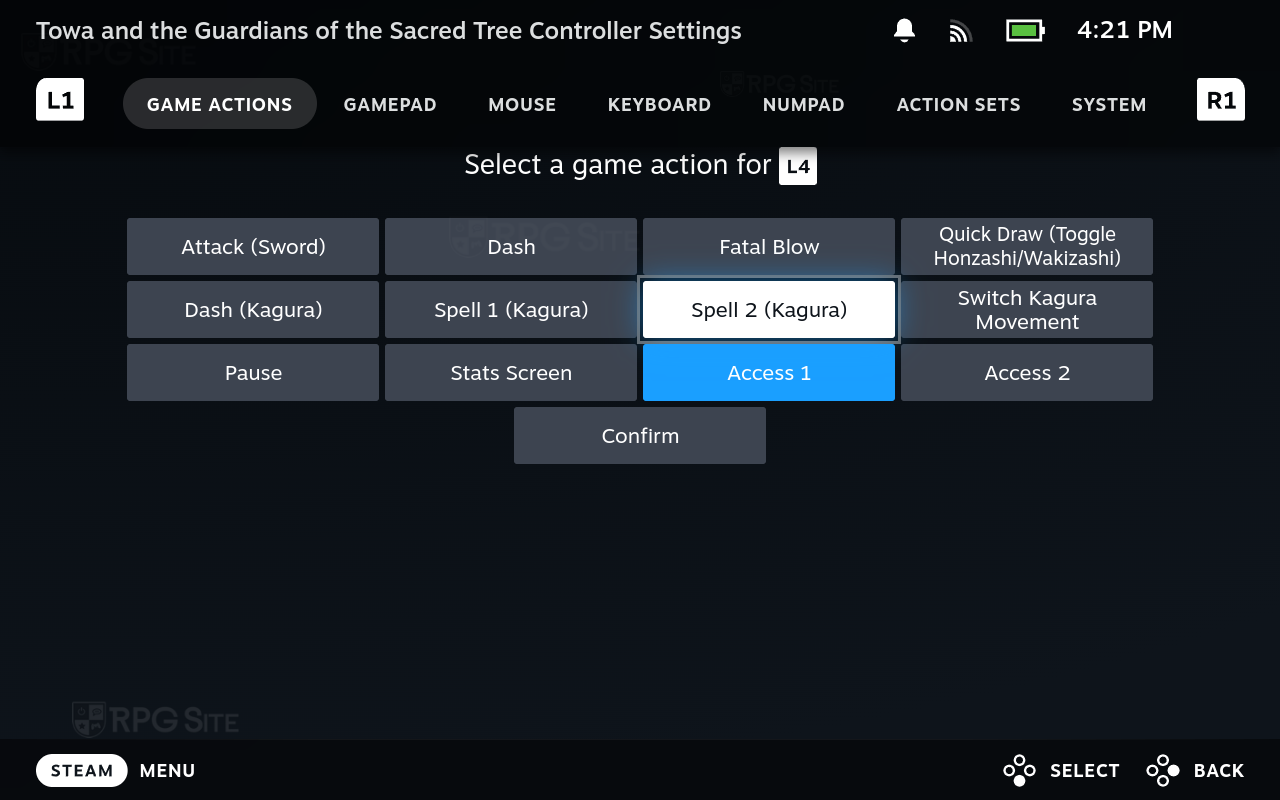Select the Stats Screen action
Image resolution: width=1280 pixels, height=800 pixels.
511,373
